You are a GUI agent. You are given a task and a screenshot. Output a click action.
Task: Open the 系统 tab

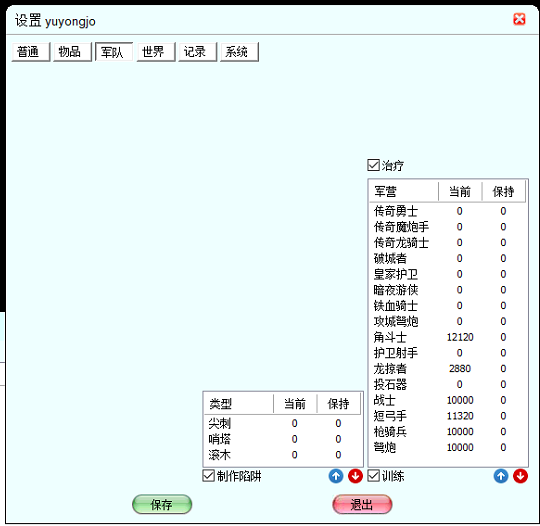(239, 52)
